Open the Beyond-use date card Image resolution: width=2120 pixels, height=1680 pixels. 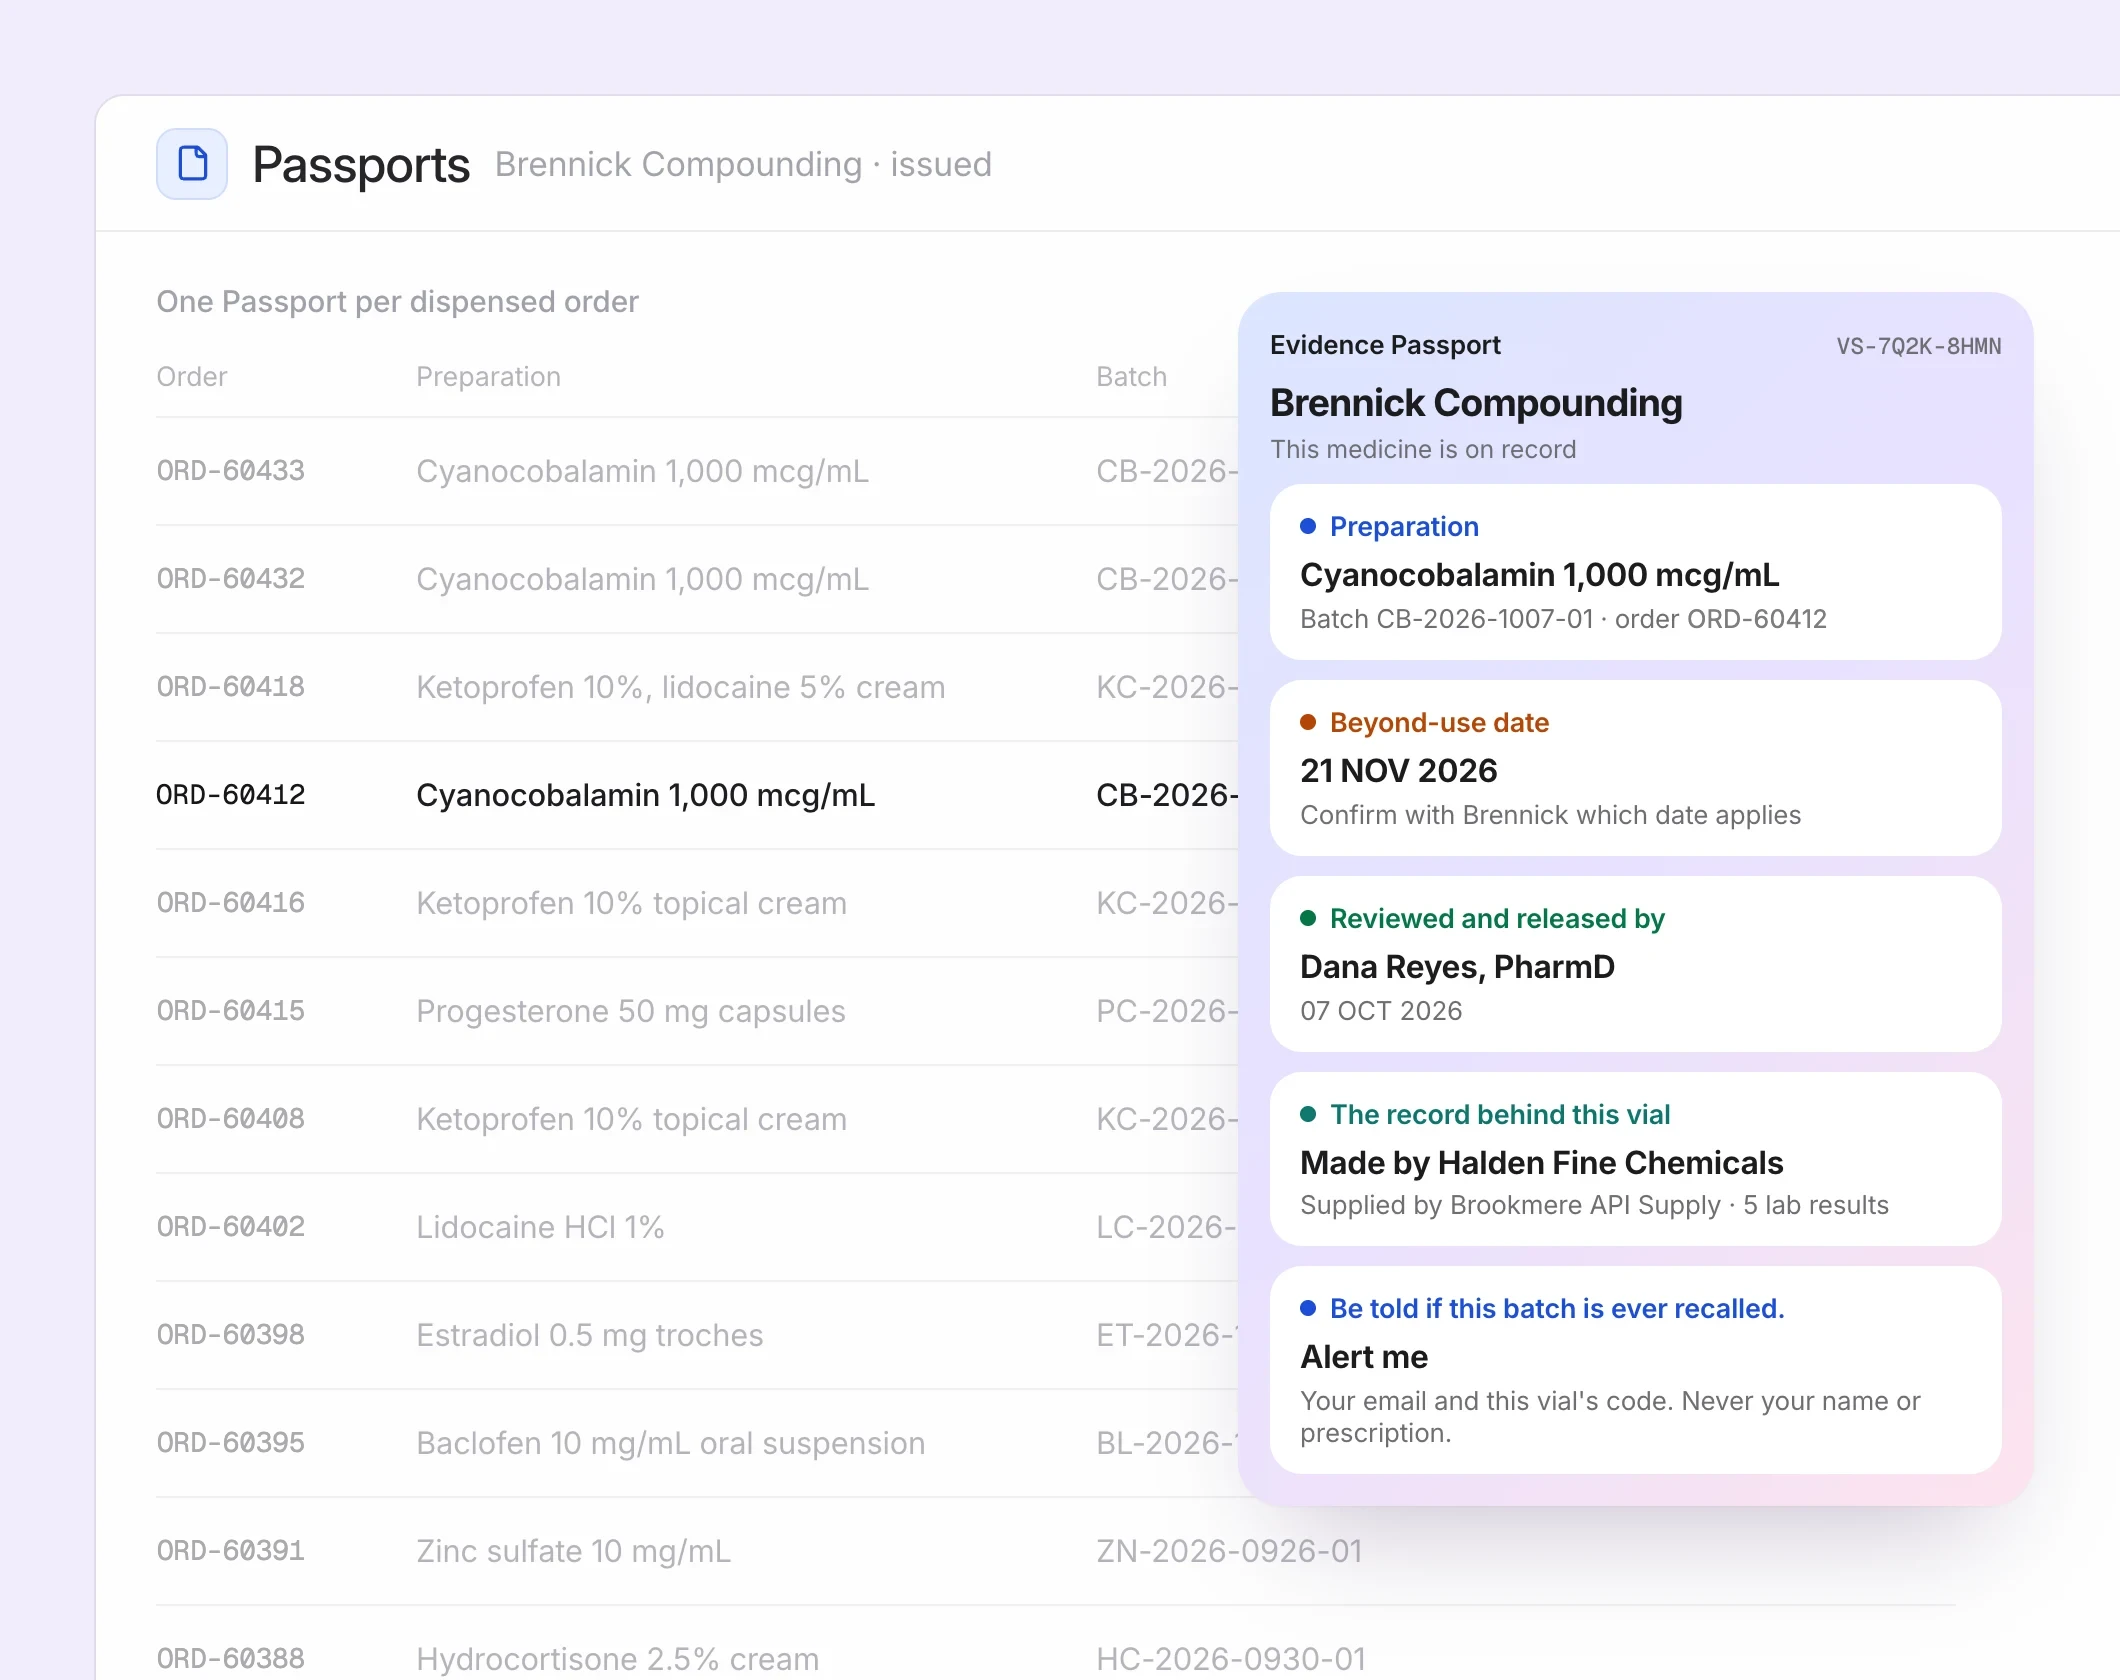click(1636, 768)
